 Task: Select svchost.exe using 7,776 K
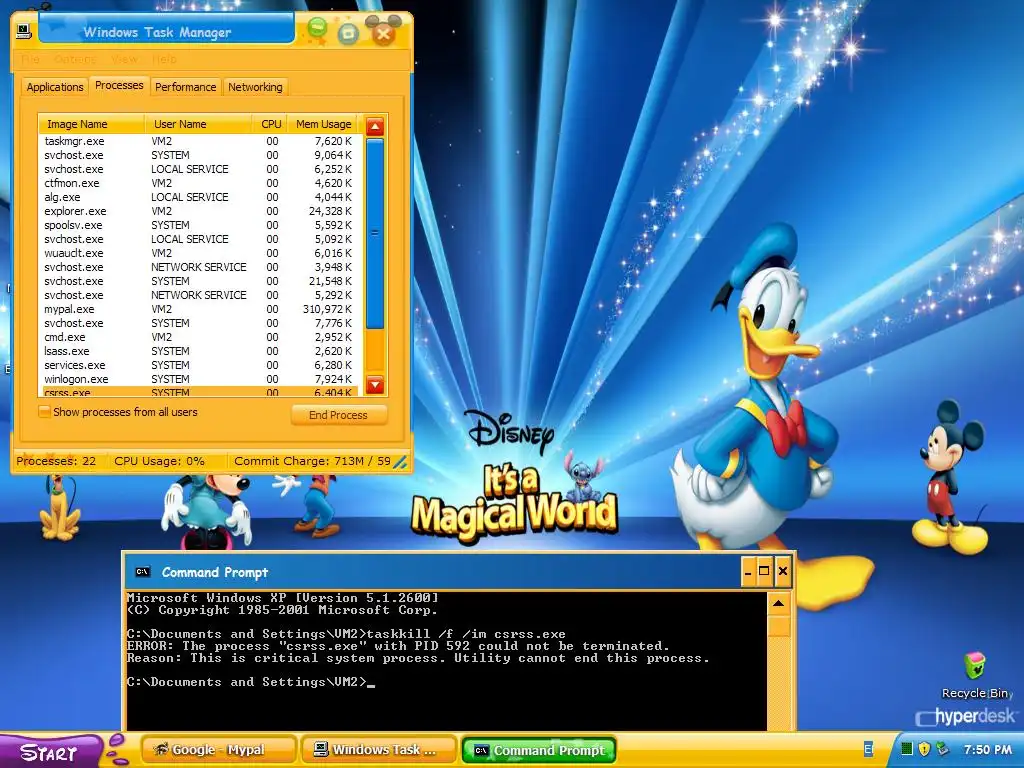tap(199, 324)
